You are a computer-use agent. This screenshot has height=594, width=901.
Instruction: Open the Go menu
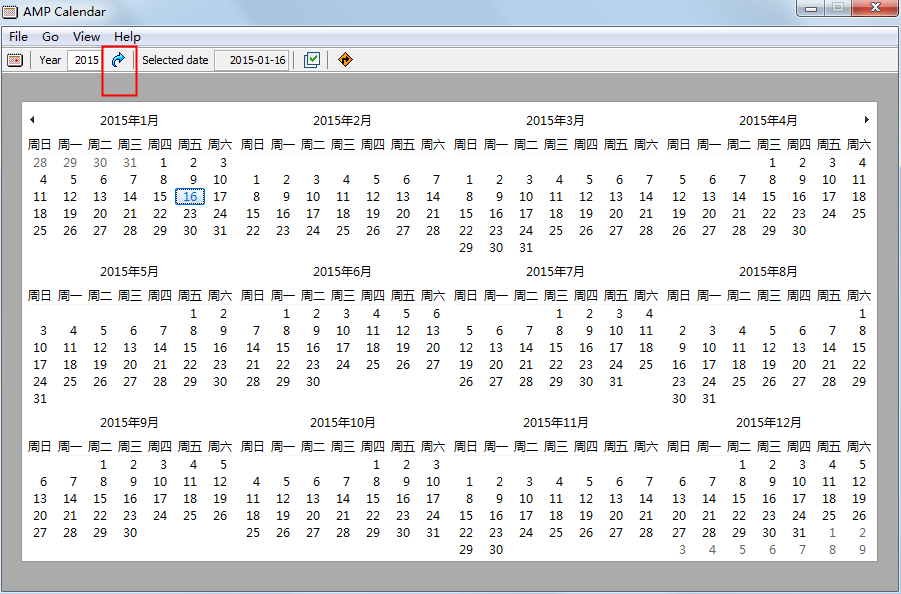(x=51, y=37)
